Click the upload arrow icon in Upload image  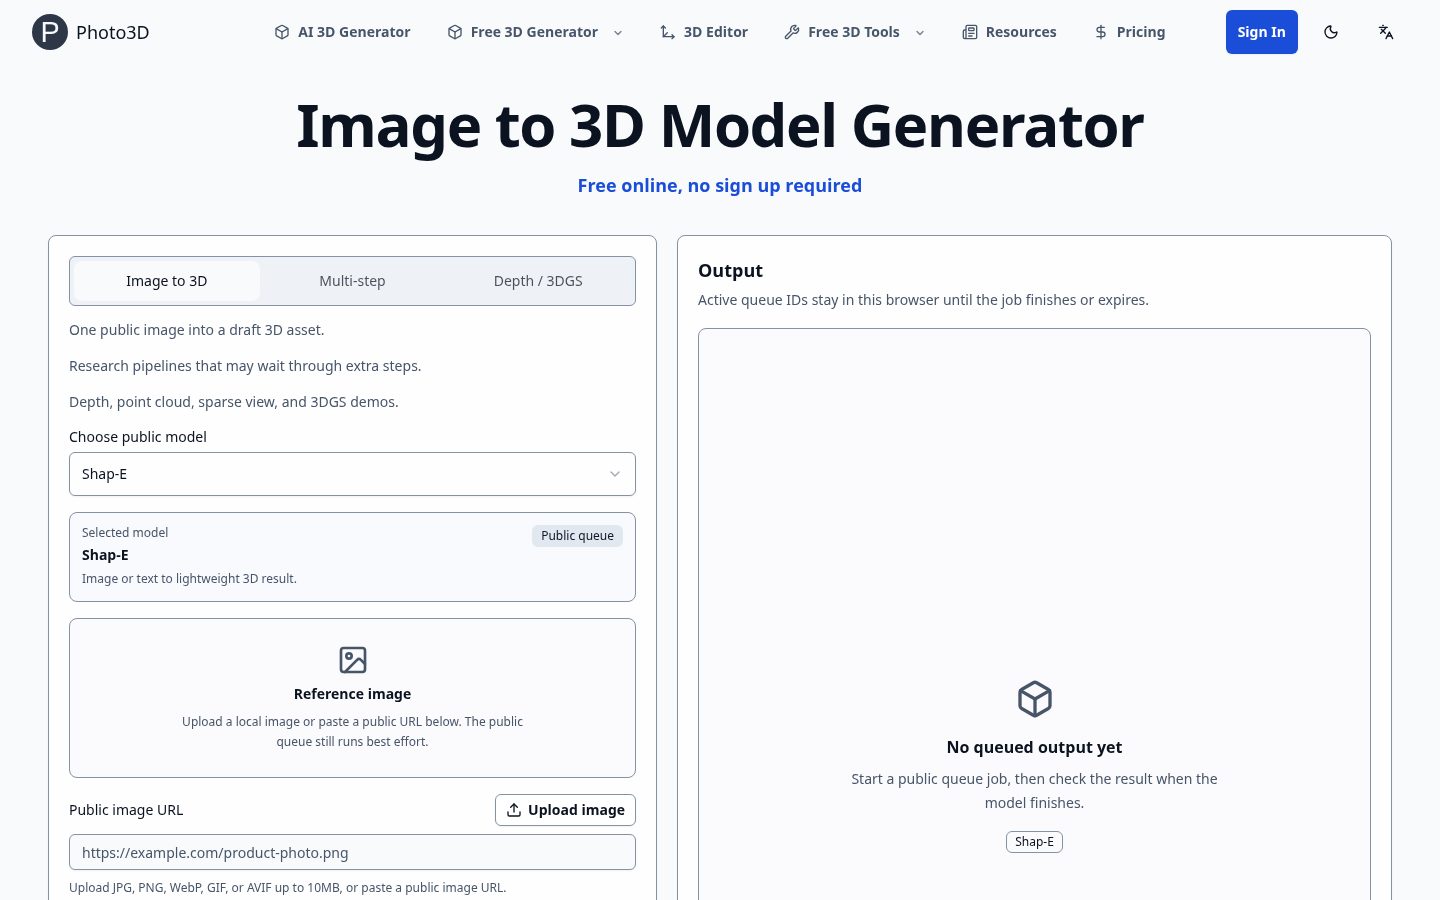(514, 810)
